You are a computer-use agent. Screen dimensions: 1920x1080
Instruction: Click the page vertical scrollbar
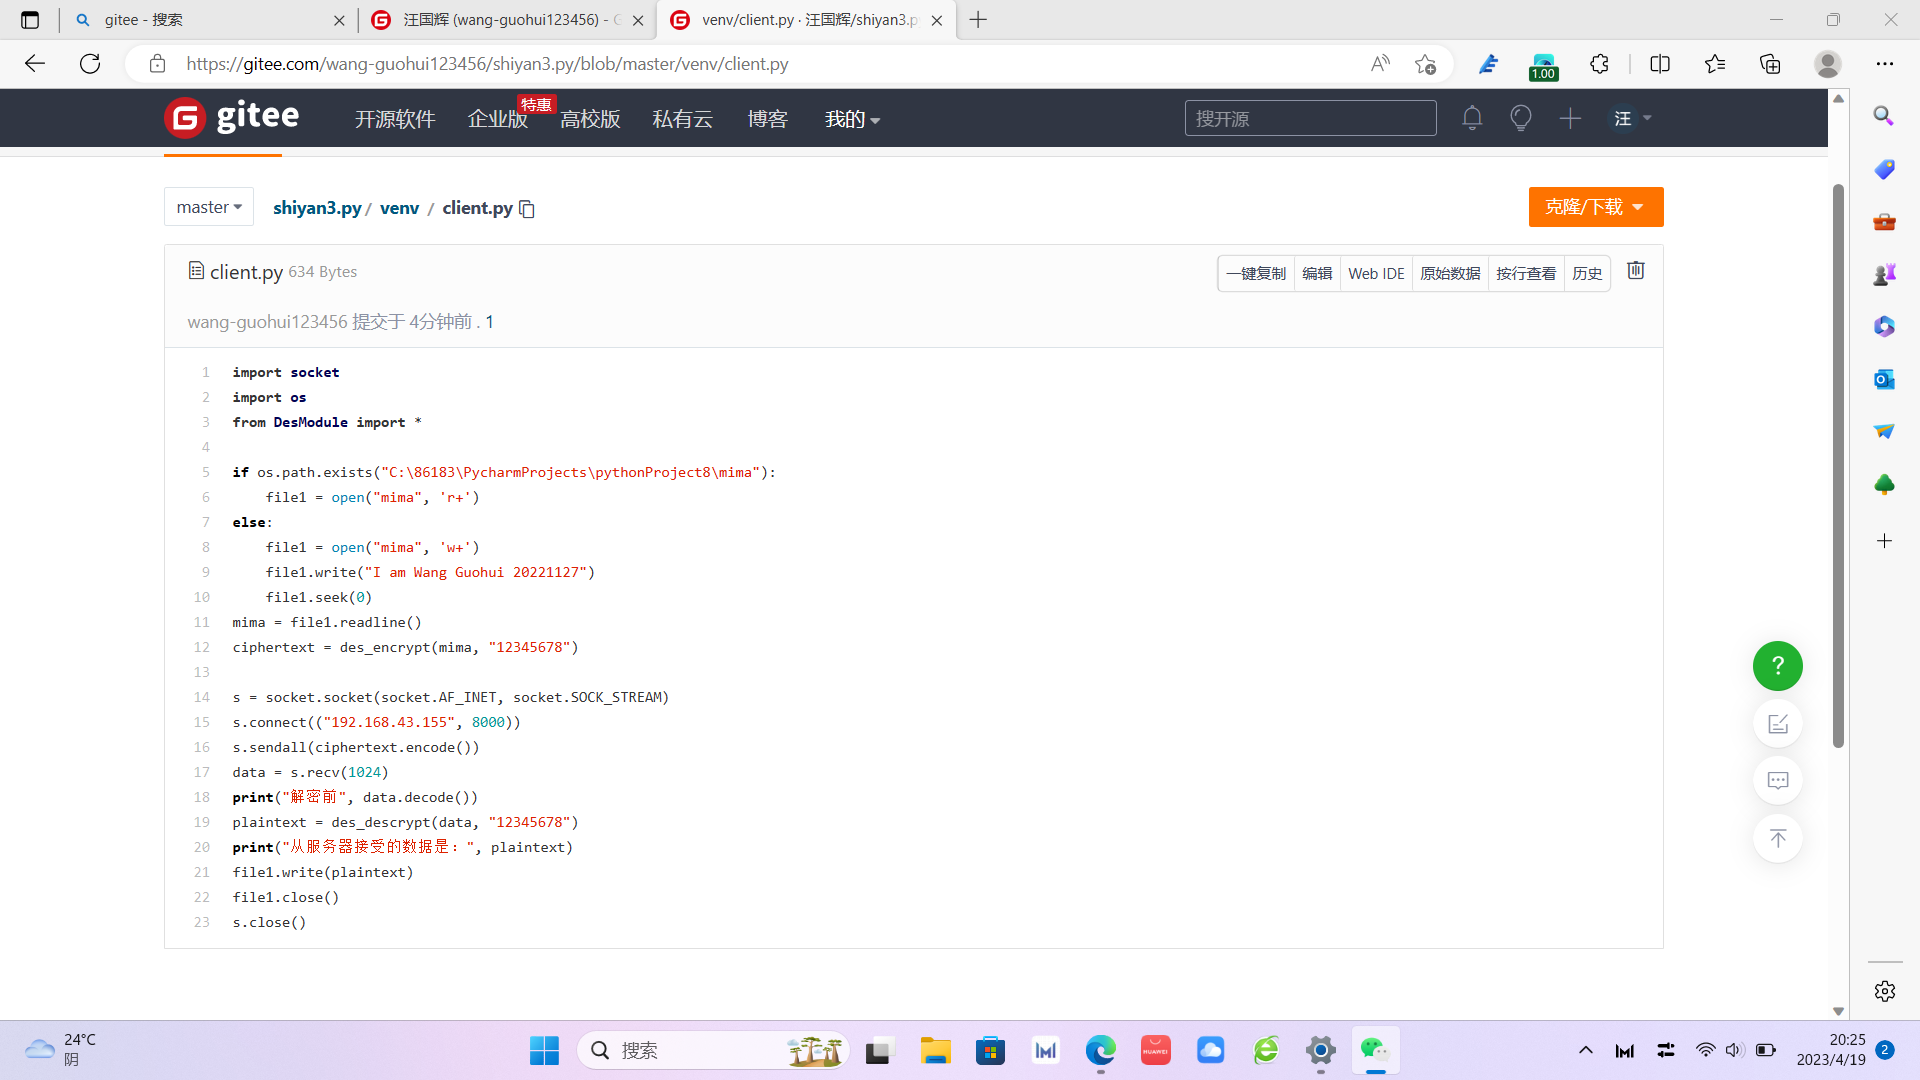pyautogui.click(x=1838, y=465)
